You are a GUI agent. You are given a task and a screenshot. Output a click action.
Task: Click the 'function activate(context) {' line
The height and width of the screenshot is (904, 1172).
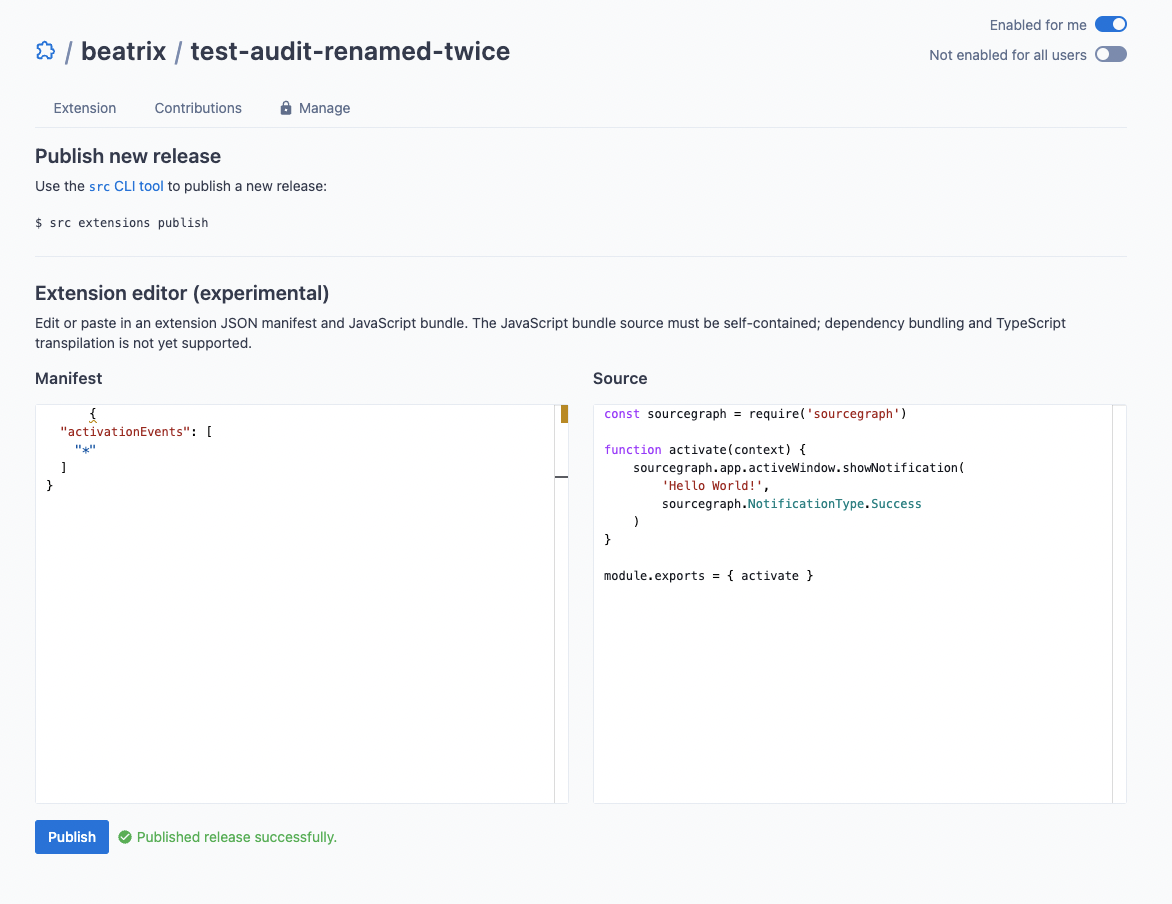tap(705, 449)
